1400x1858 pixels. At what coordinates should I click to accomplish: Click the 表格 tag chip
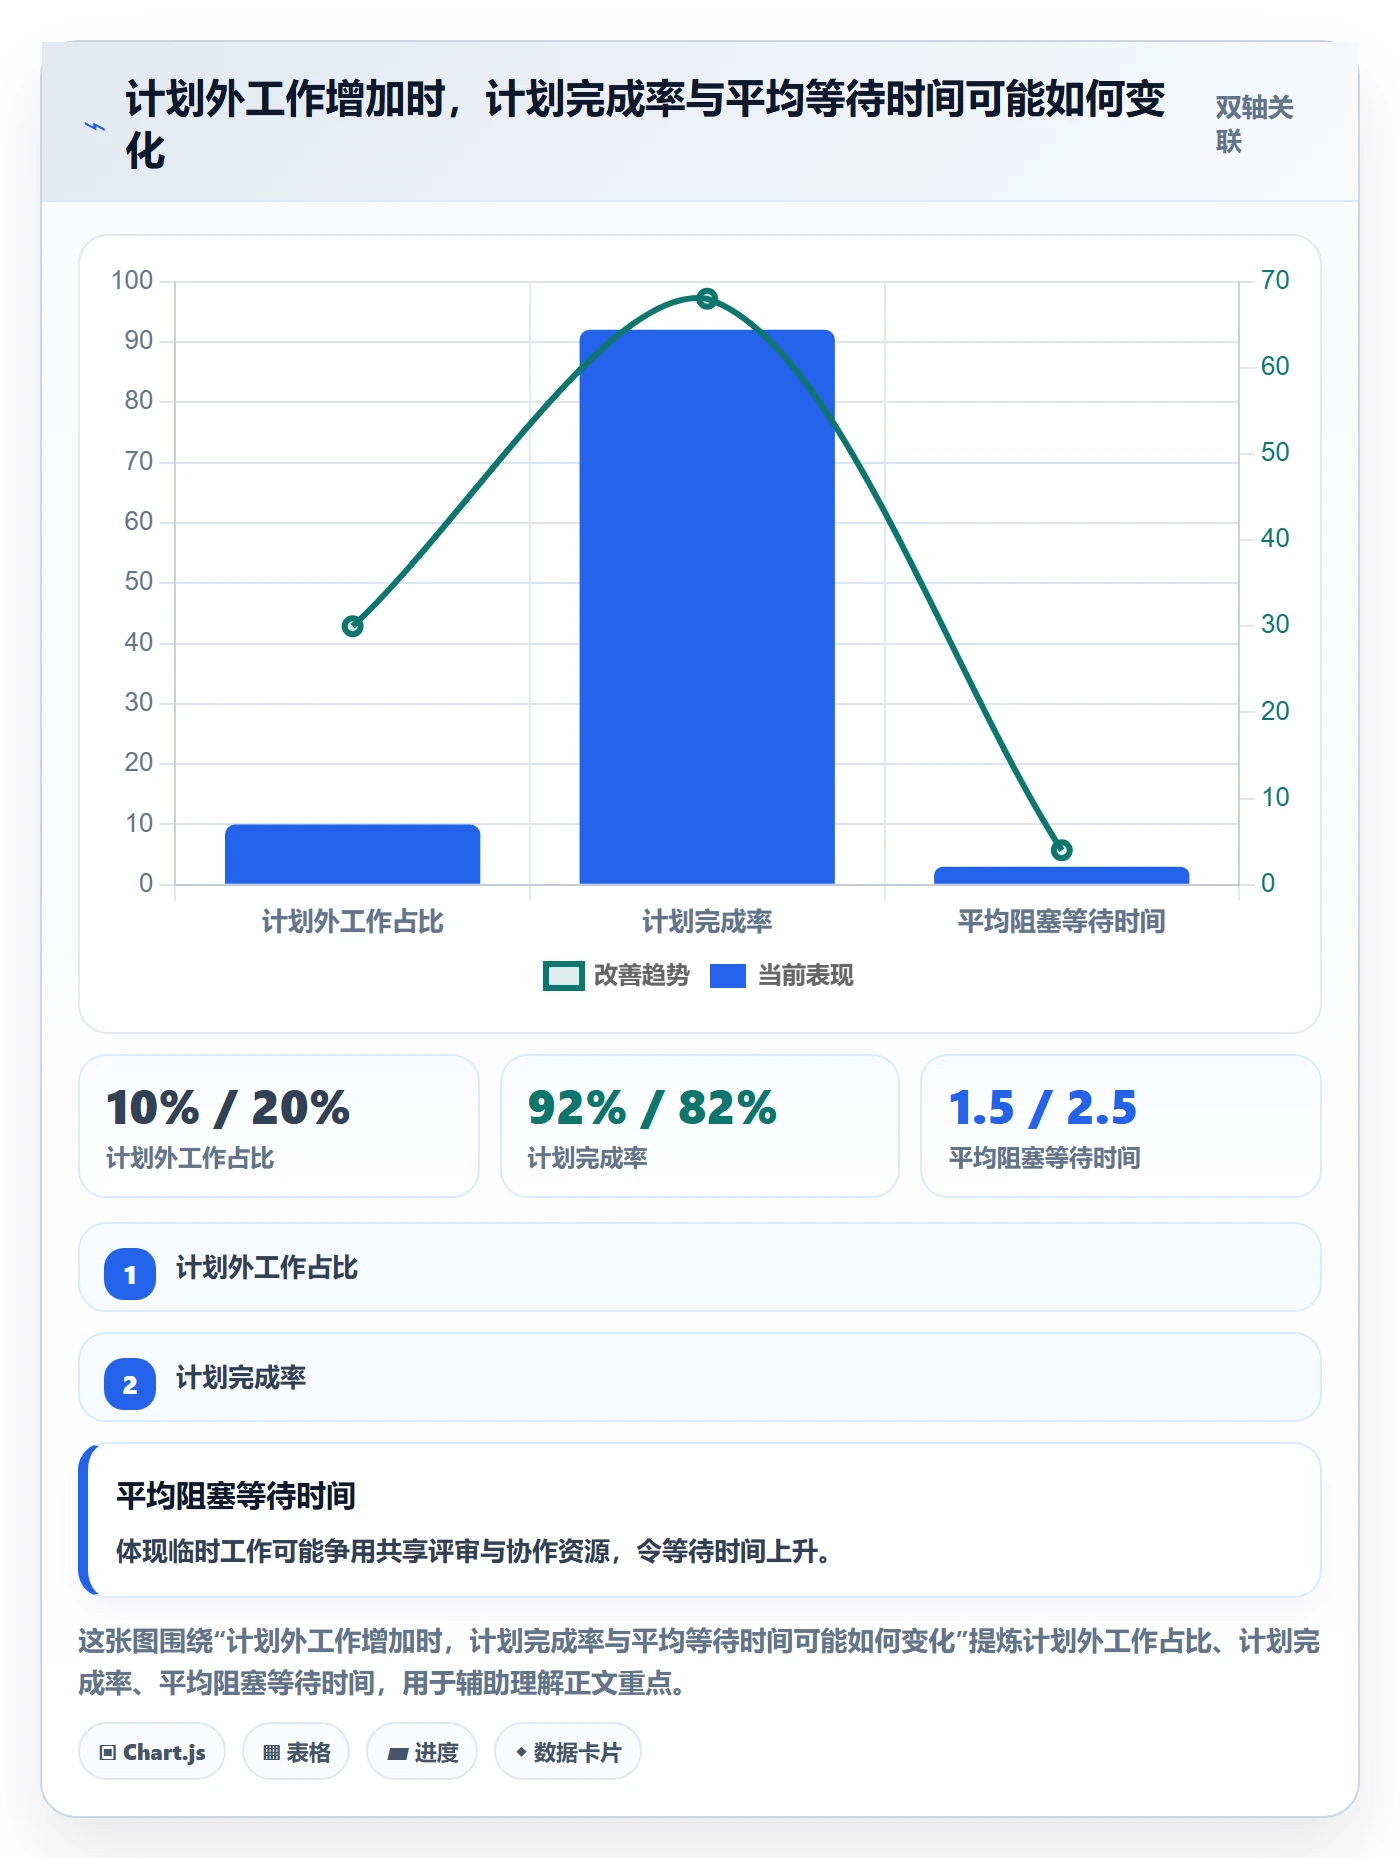(x=296, y=1751)
